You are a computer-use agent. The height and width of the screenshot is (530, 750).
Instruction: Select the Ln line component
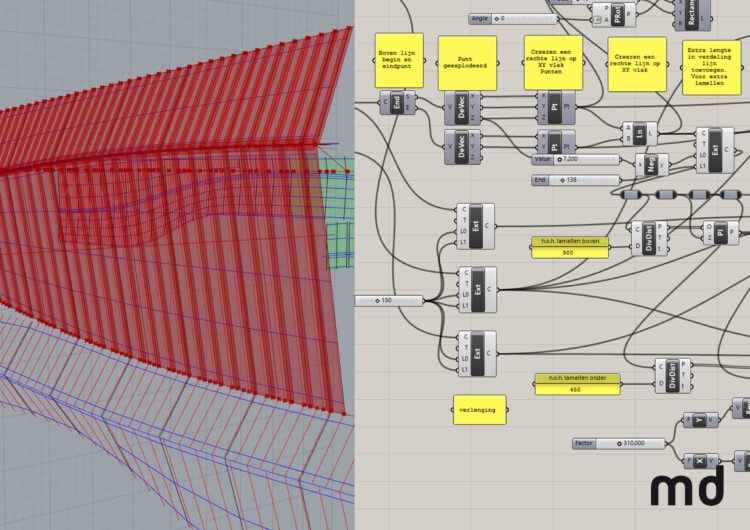click(640, 132)
